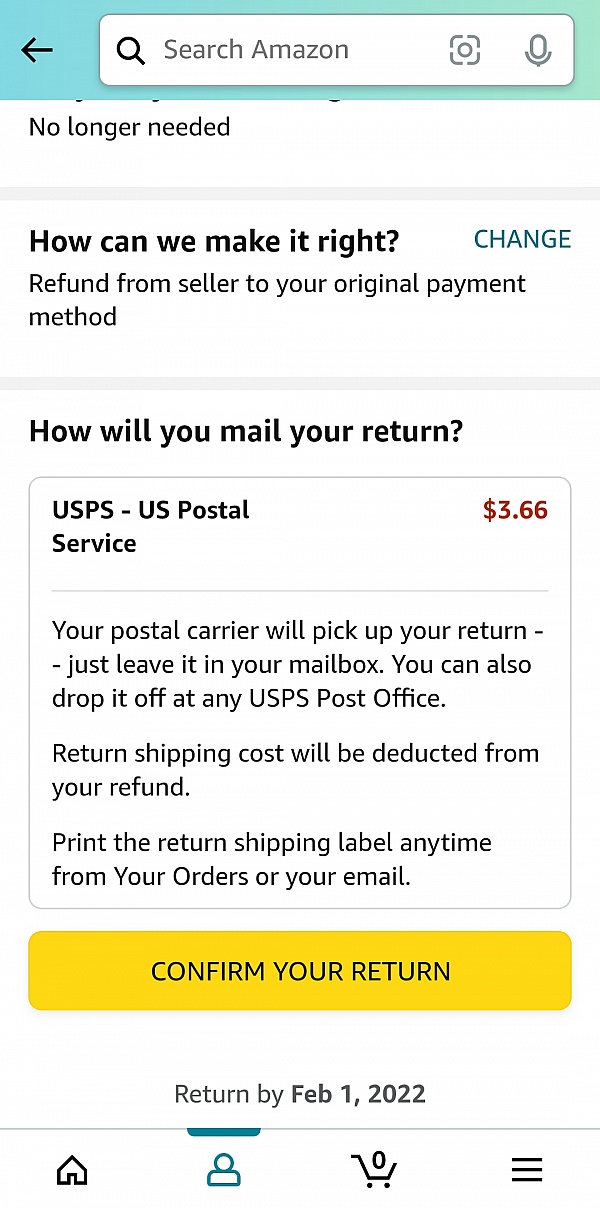Go to the Home tab icon
Image resolution: width=600 pixels, height=1208 pixels.
click(72, 1169)
